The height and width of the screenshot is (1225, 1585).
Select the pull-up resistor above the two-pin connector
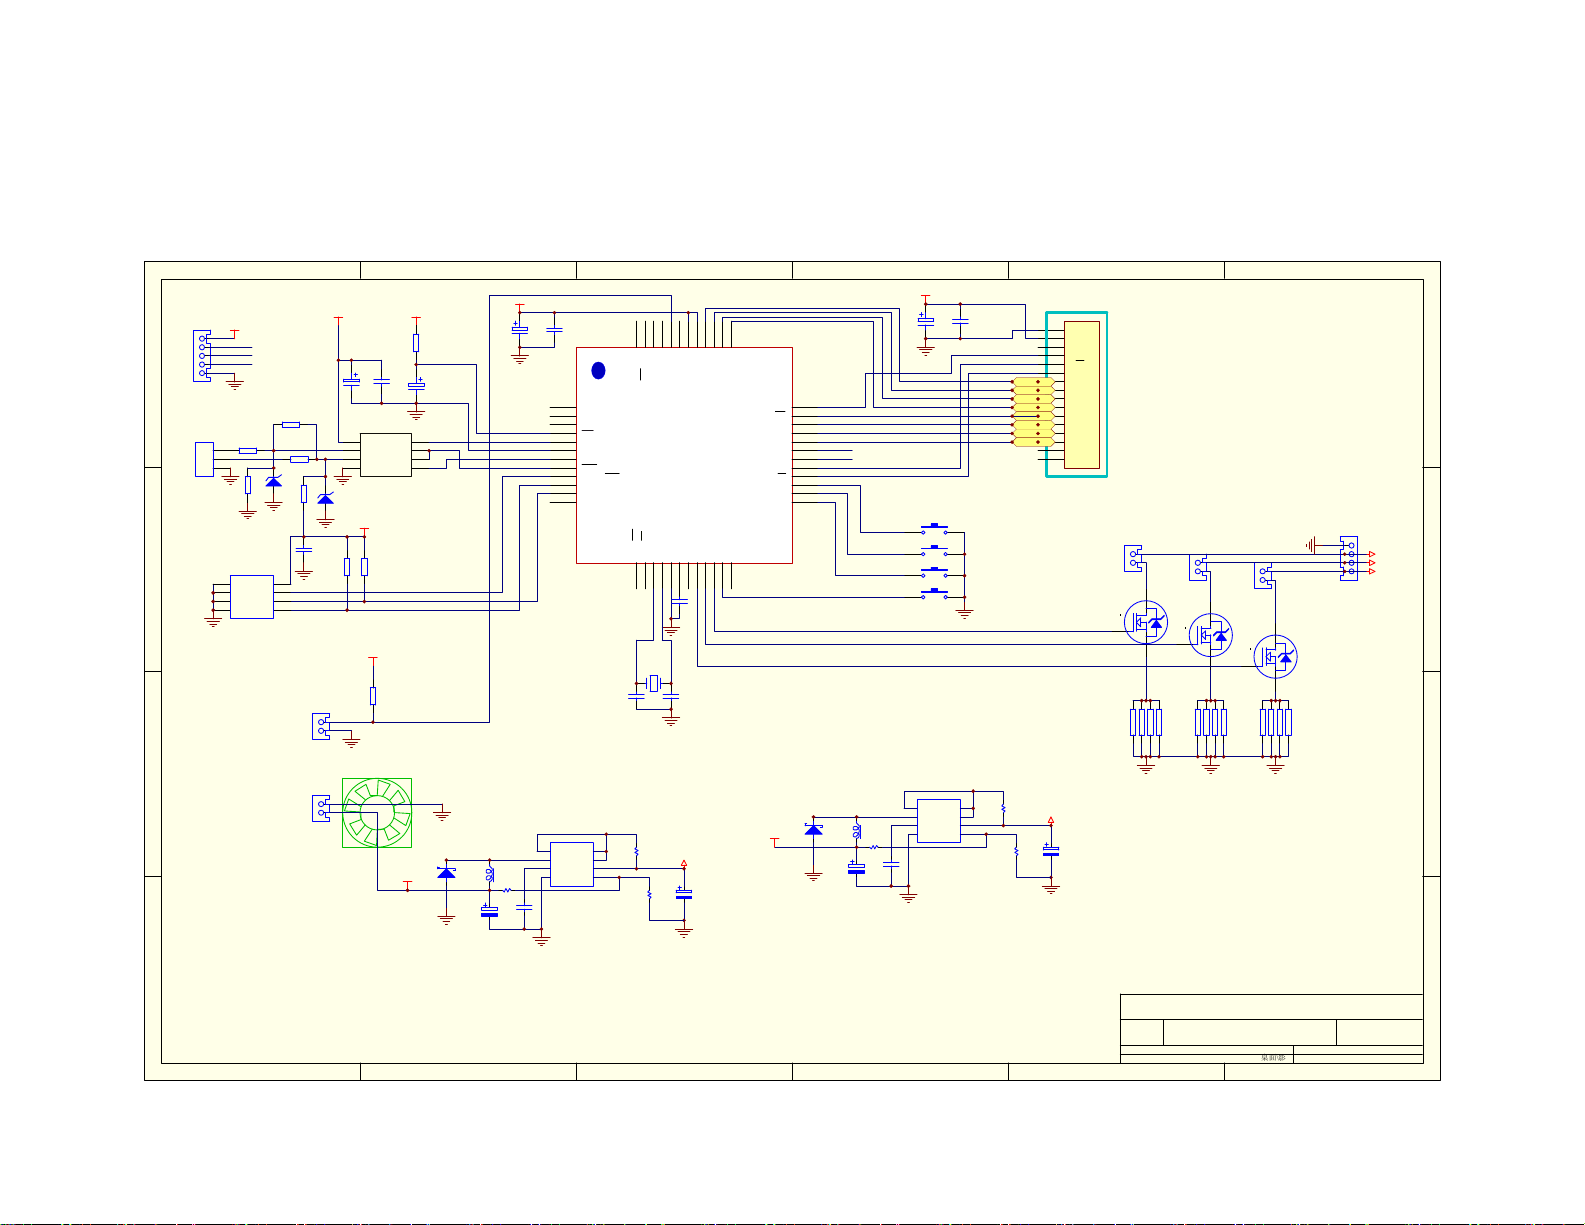[x=373, y=696]
